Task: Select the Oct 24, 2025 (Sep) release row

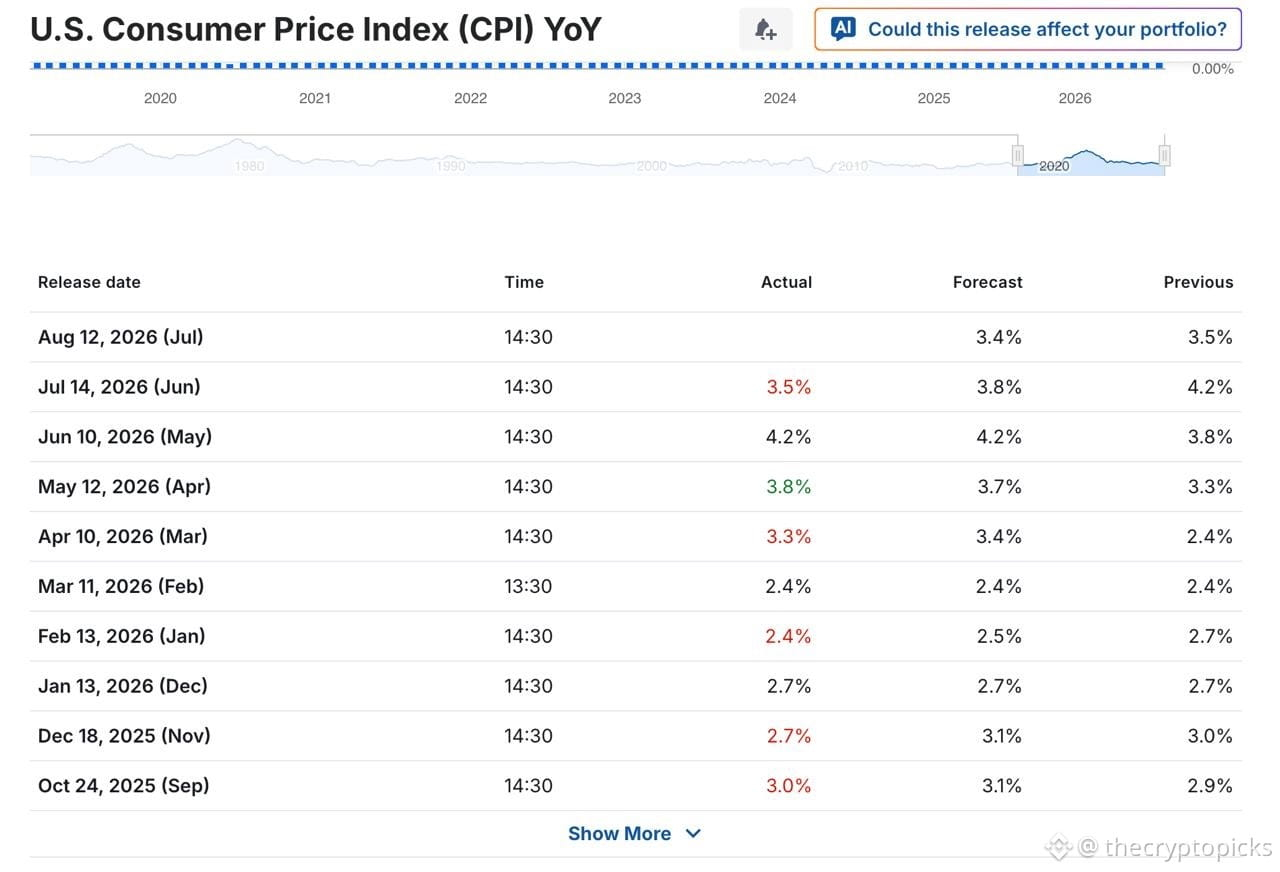Action: point(636,786)
